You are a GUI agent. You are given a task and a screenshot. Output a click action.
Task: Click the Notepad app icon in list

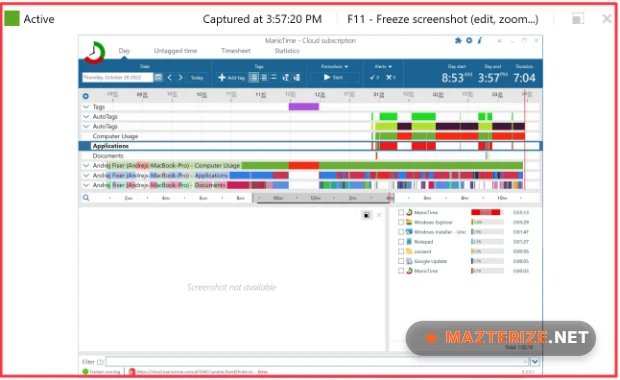(409, 242)
